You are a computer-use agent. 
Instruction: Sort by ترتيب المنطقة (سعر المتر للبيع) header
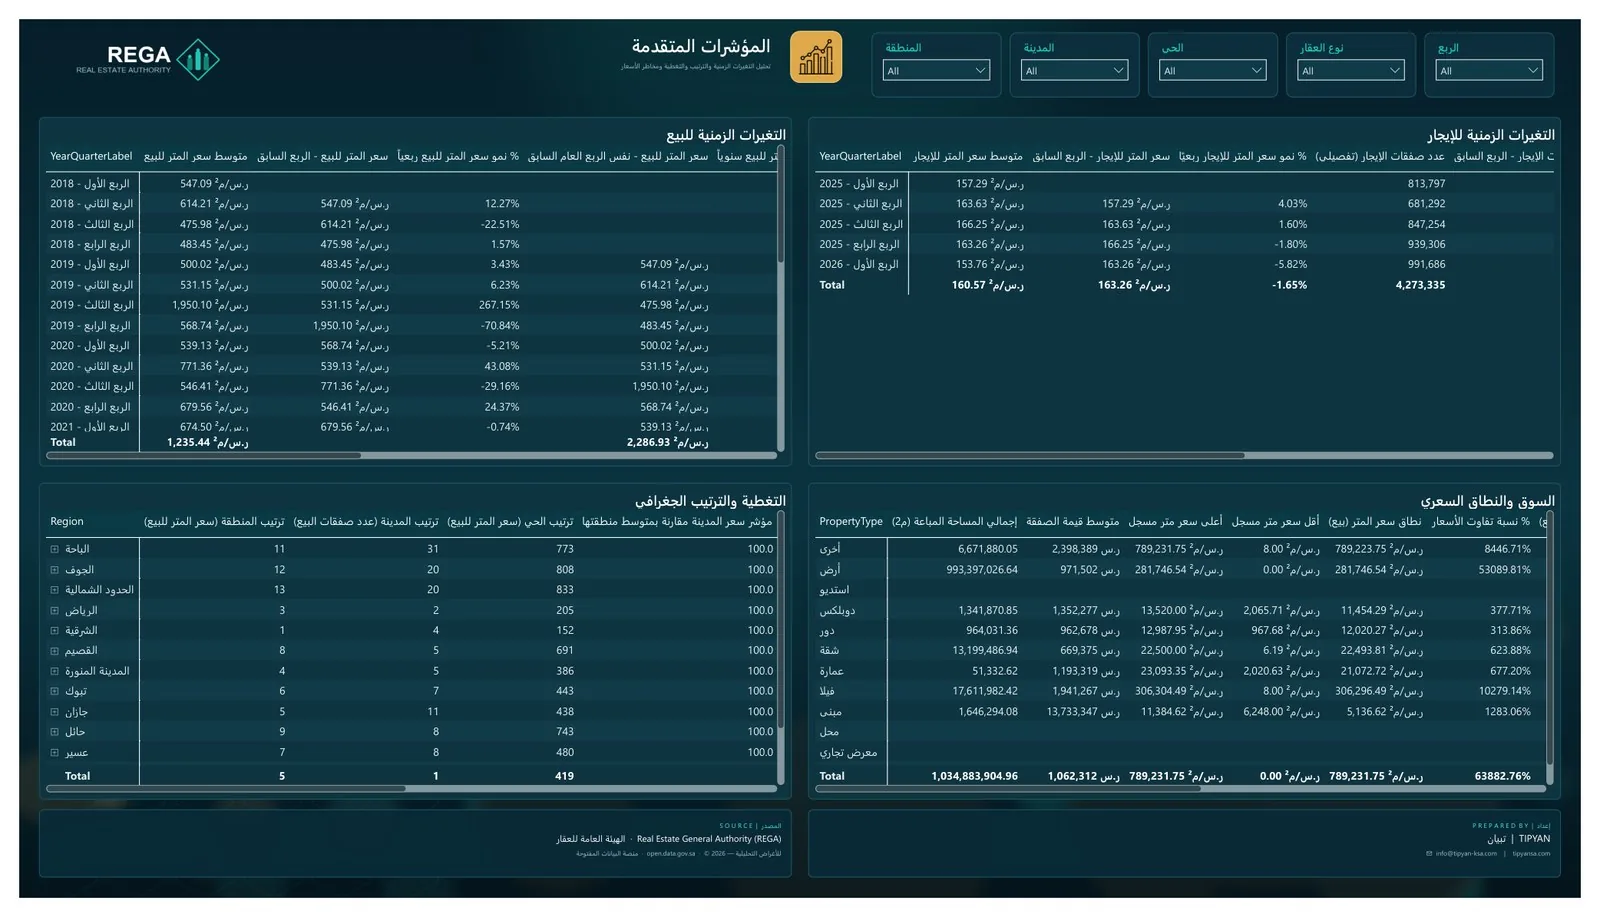tap(214, 521)
